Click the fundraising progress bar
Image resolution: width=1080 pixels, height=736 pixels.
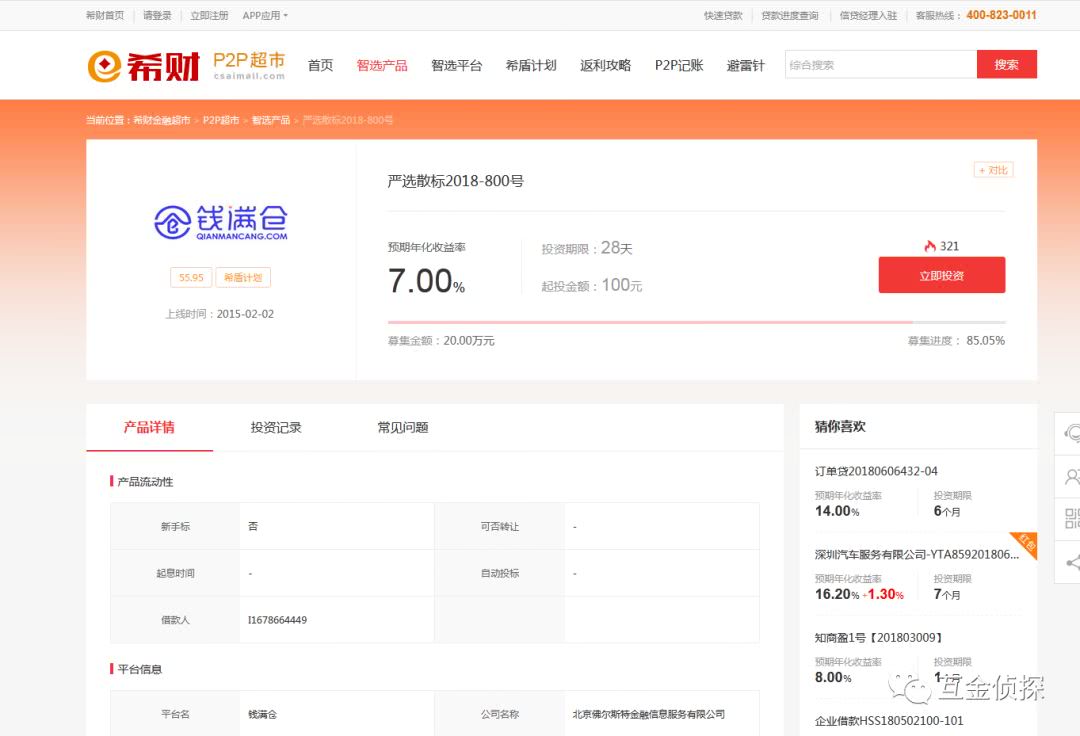696,322
